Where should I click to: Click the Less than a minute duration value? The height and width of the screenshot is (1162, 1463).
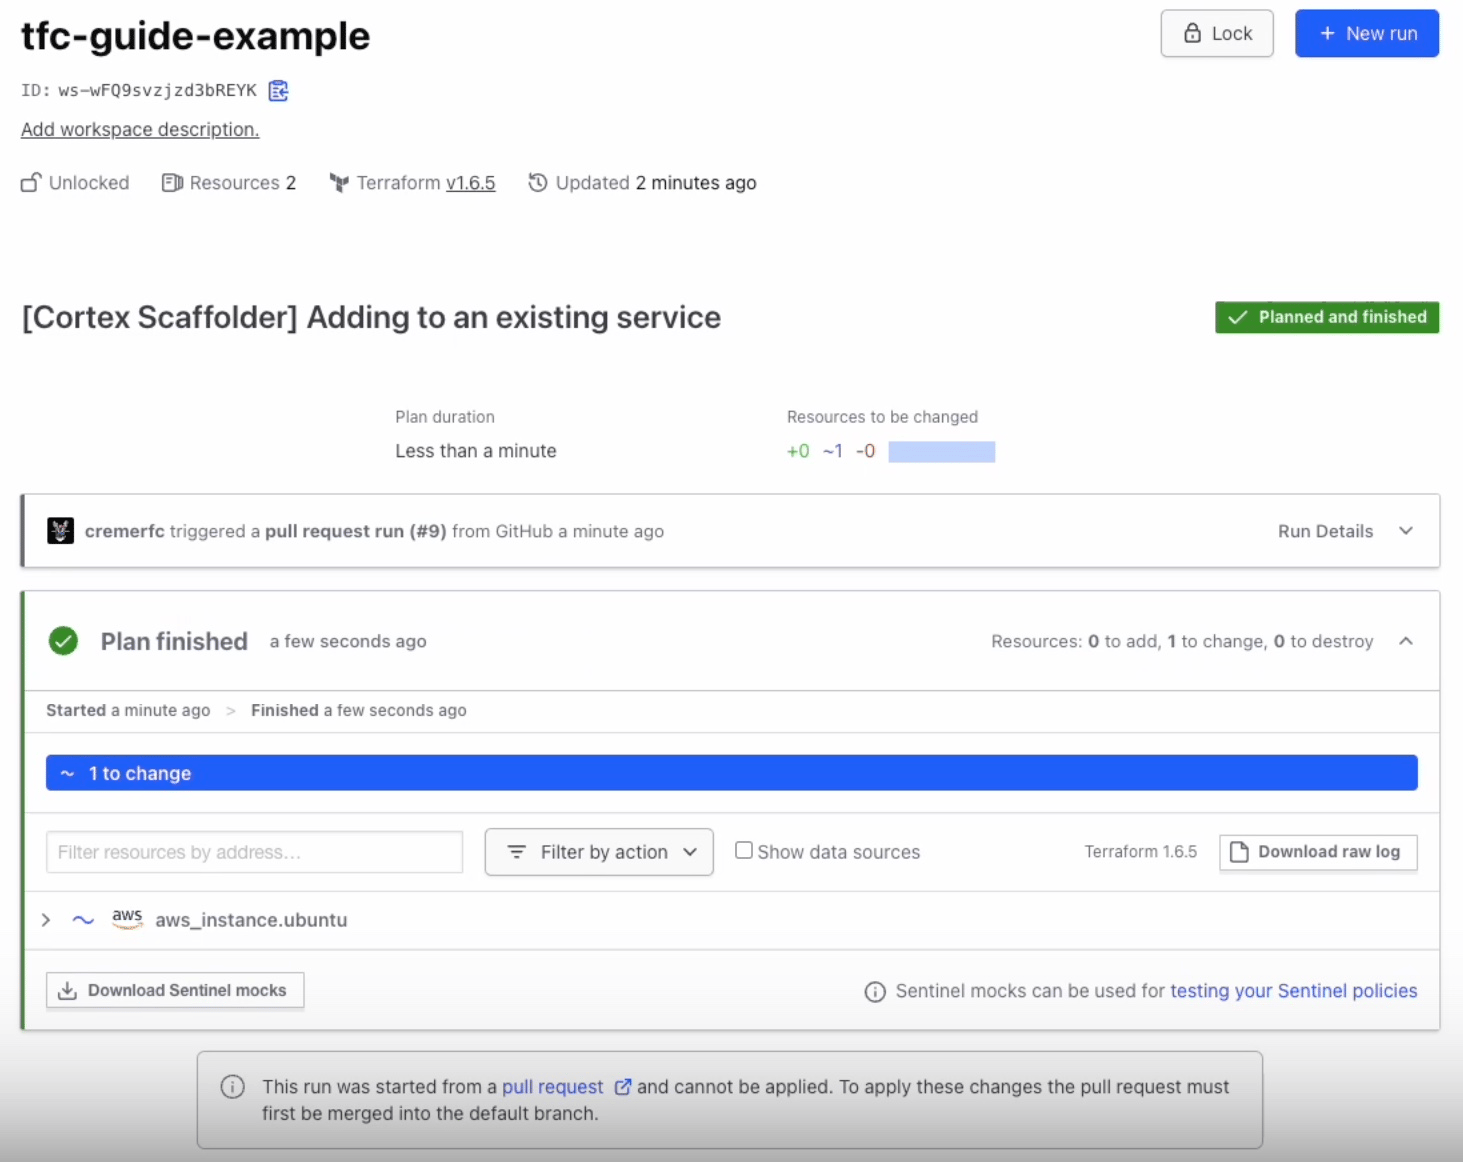pos(476,451)
